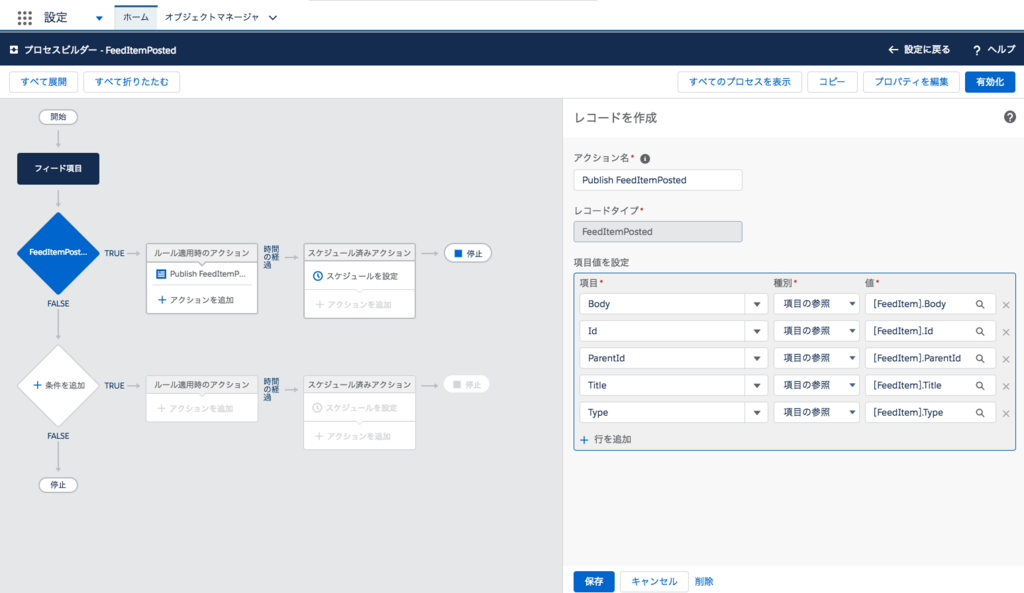1024x593 pixels.
Task: Click the 保存 button
Action: [594, 581]
